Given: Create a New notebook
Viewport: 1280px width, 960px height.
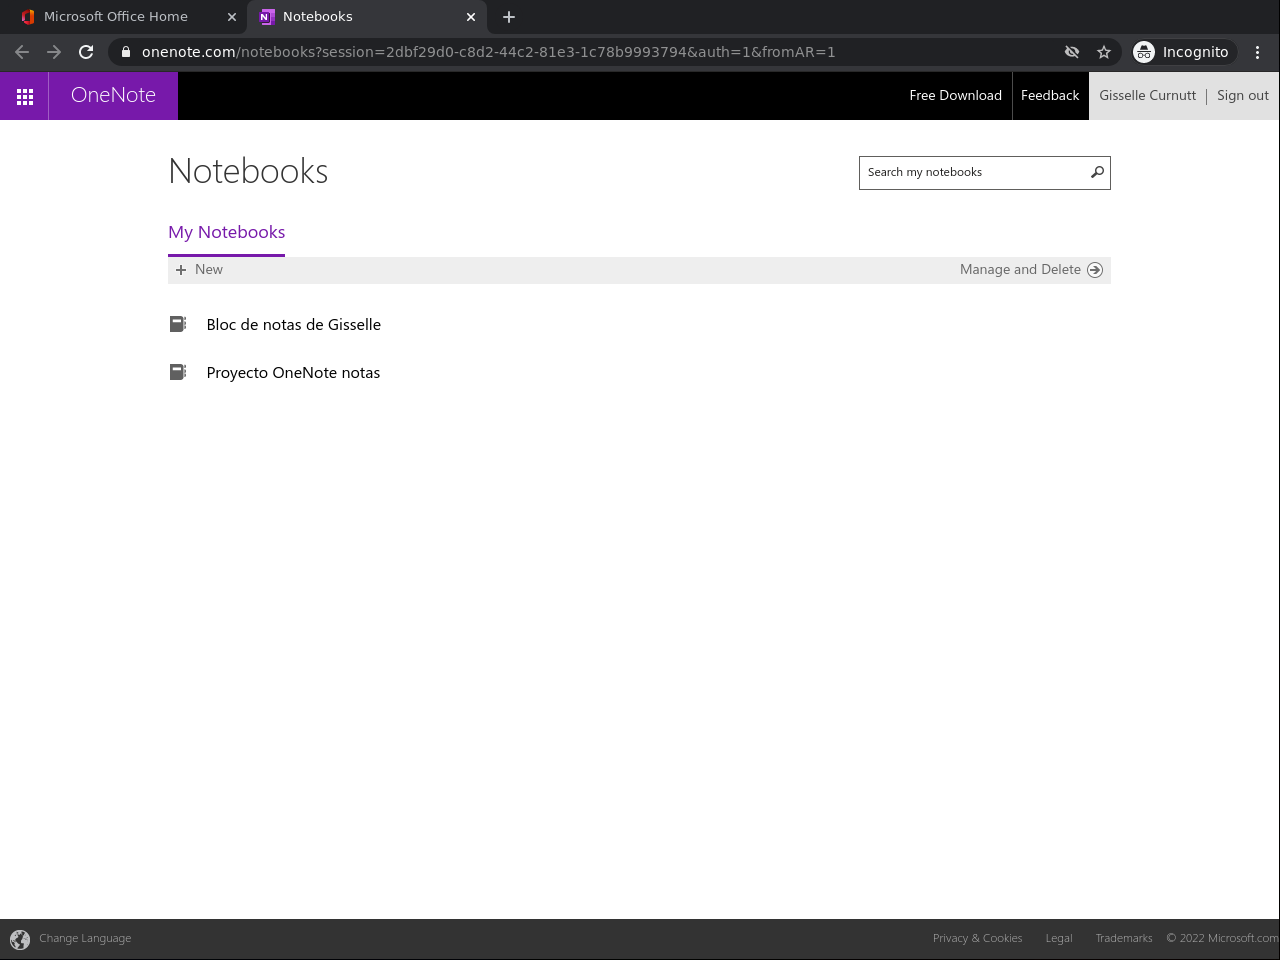Looking at the screenshot, I should [199, 270].
